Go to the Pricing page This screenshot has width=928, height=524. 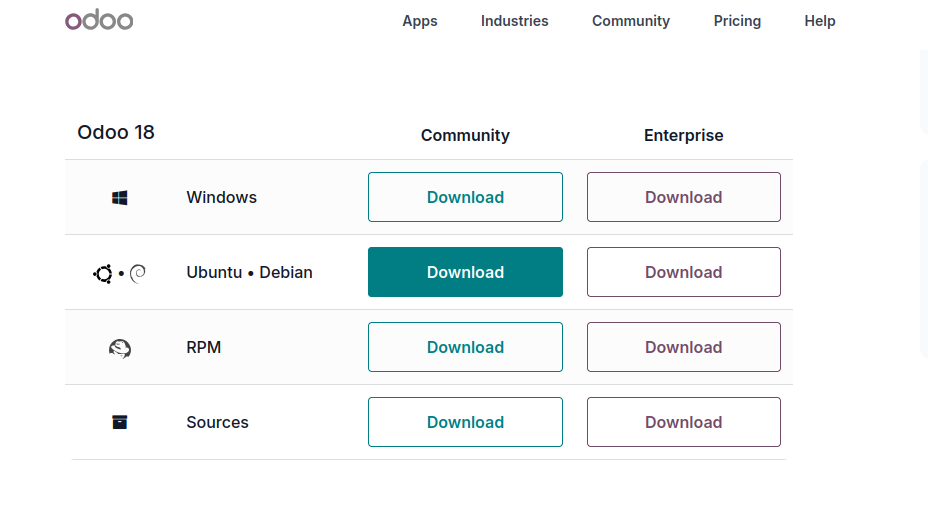click(737, 21)
